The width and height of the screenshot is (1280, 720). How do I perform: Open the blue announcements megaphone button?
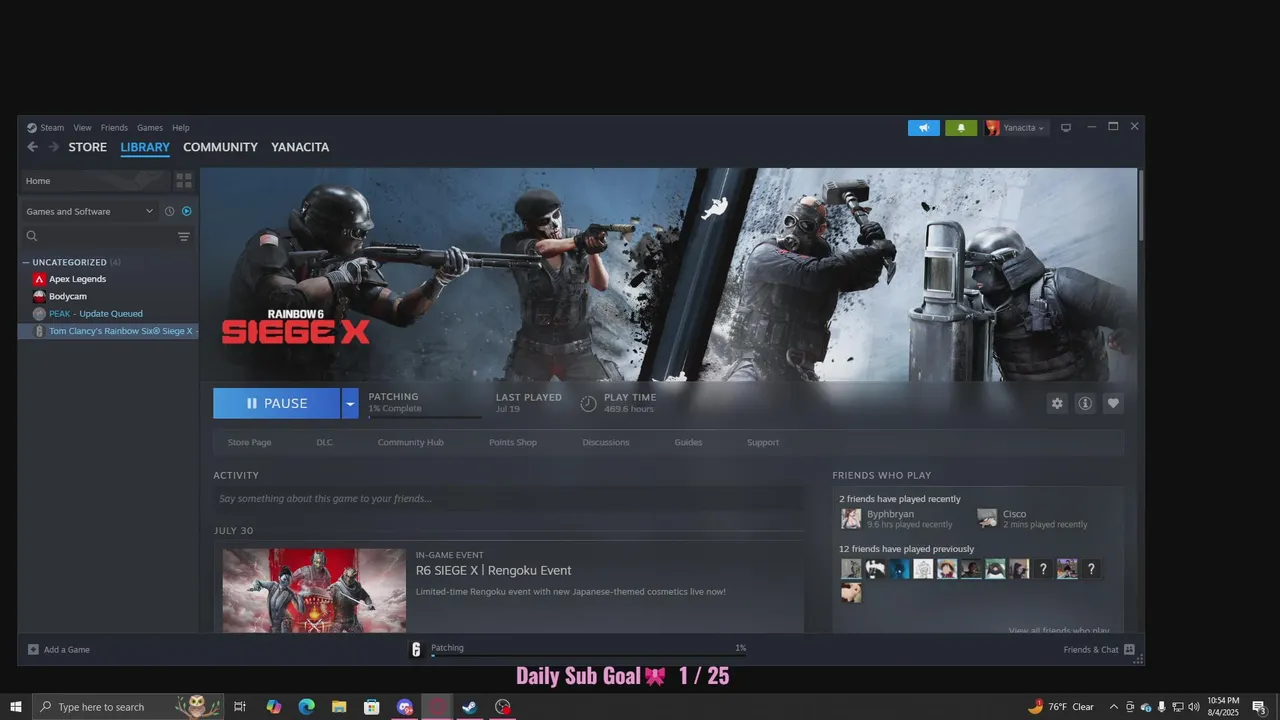tap(924, 128)
